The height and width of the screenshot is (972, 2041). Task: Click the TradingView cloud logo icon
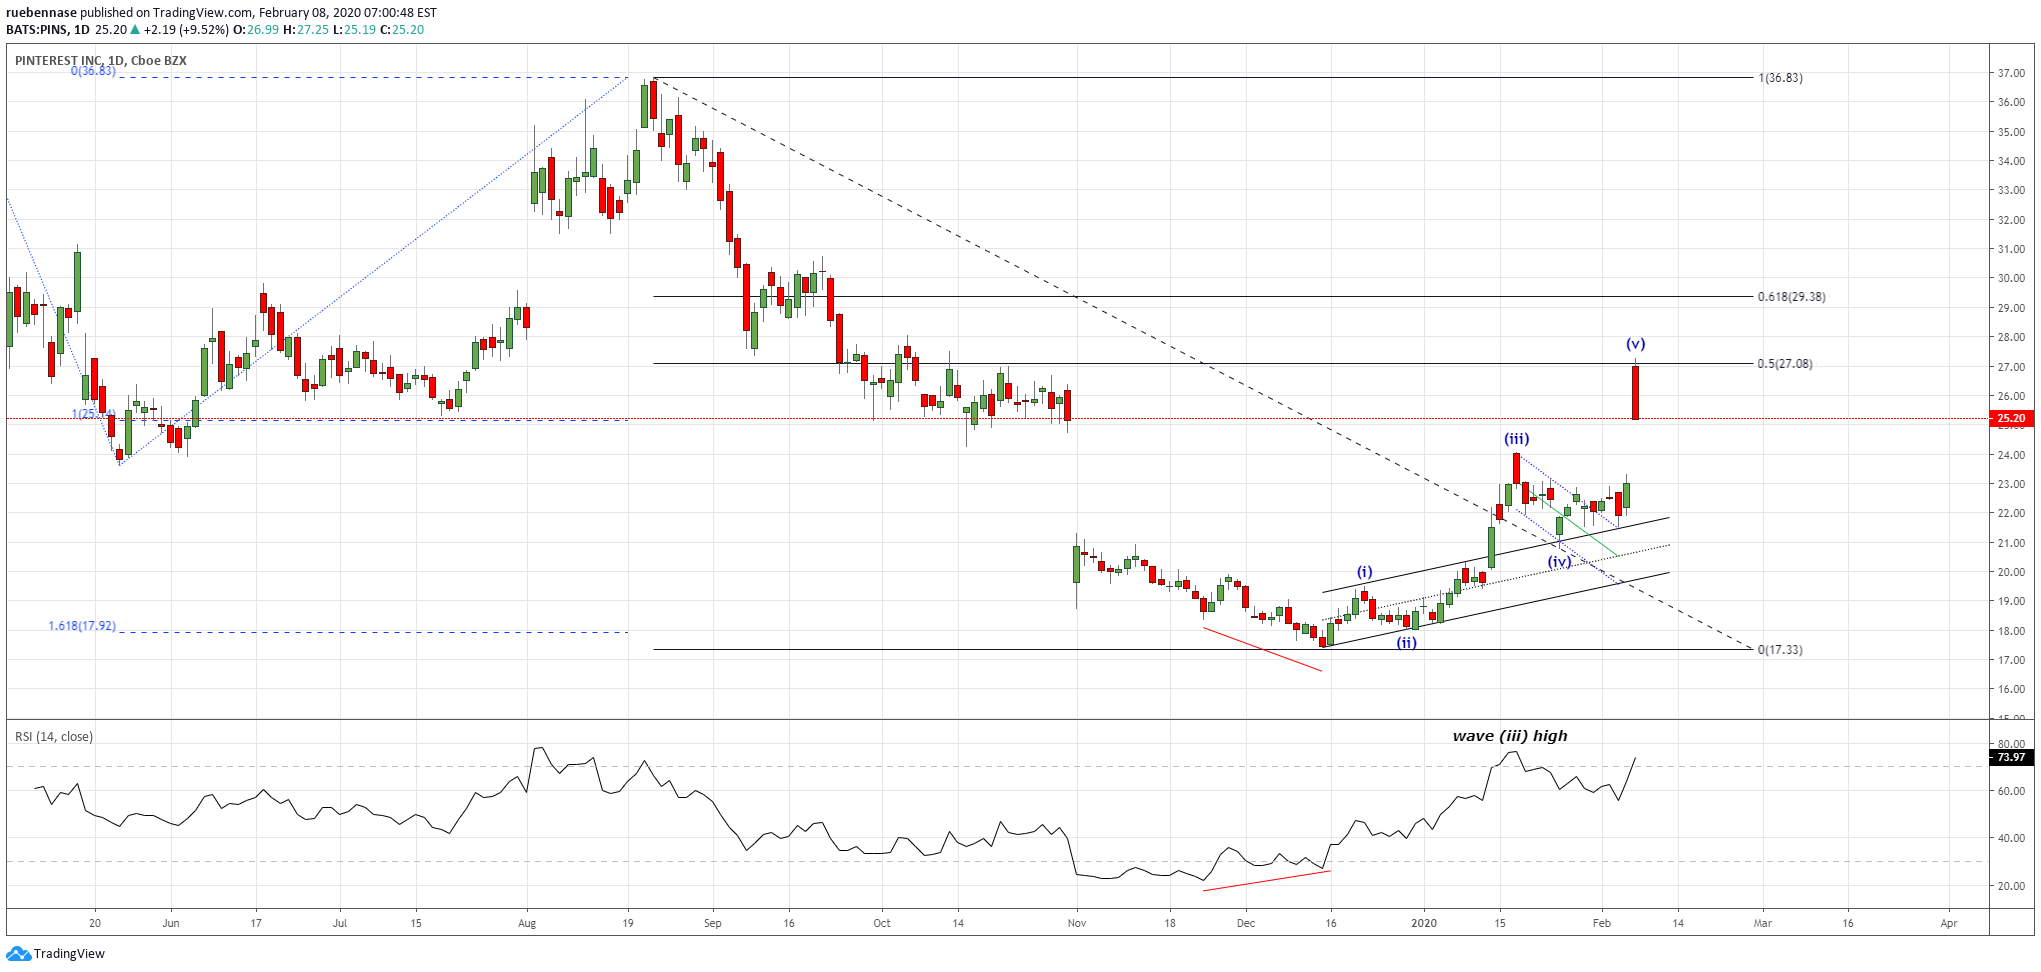point(18,954)
